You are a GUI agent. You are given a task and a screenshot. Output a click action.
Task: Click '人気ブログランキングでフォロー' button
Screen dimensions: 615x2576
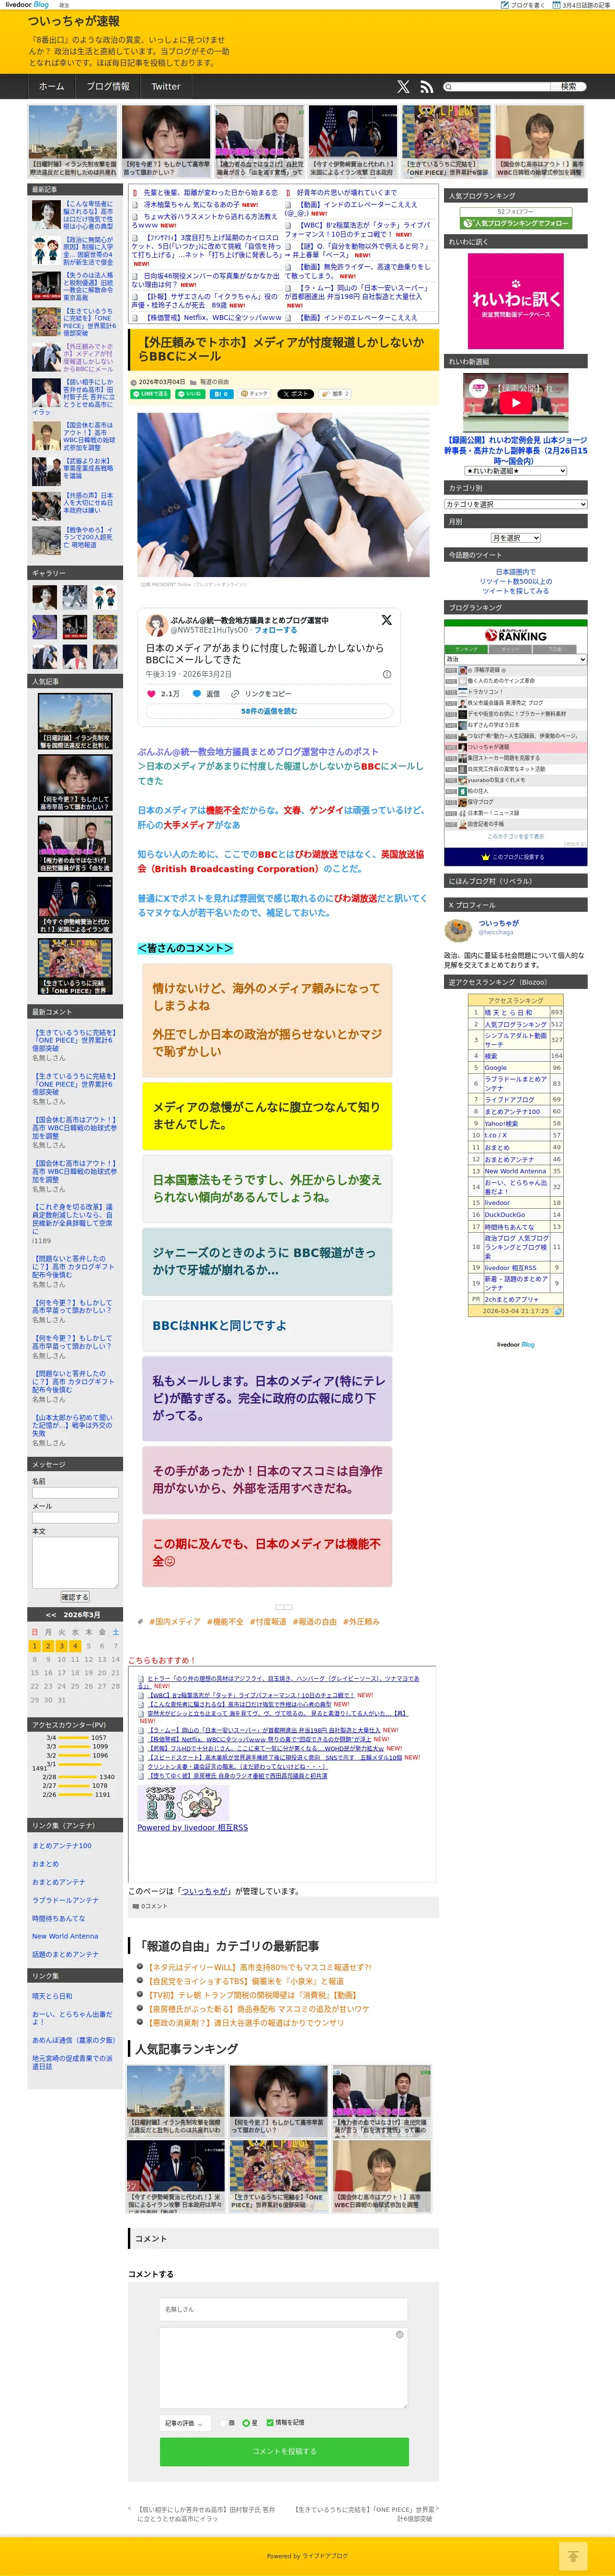click(x=515, y=223)
